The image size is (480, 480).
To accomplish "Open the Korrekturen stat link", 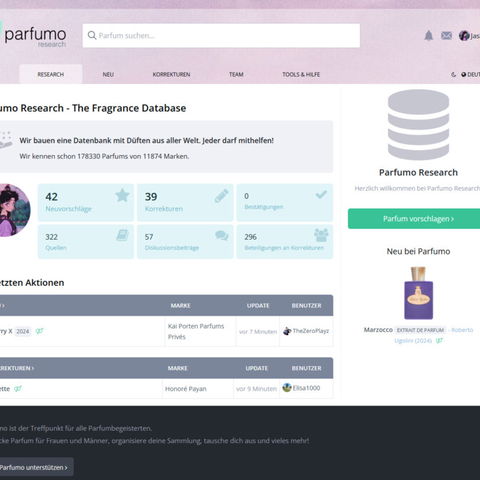I will click(x=164, y=209).
